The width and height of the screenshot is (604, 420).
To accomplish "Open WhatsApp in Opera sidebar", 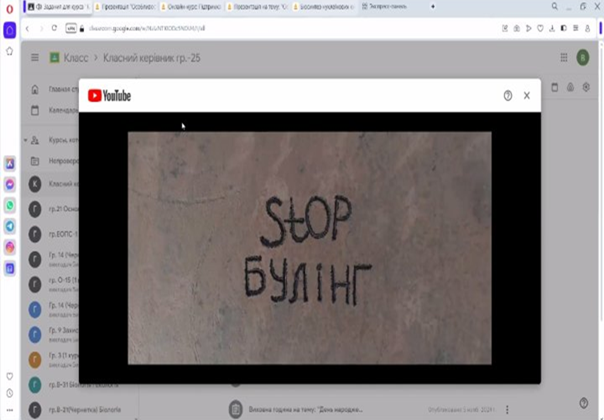I will pyautogui.click(x=10, y=205).
